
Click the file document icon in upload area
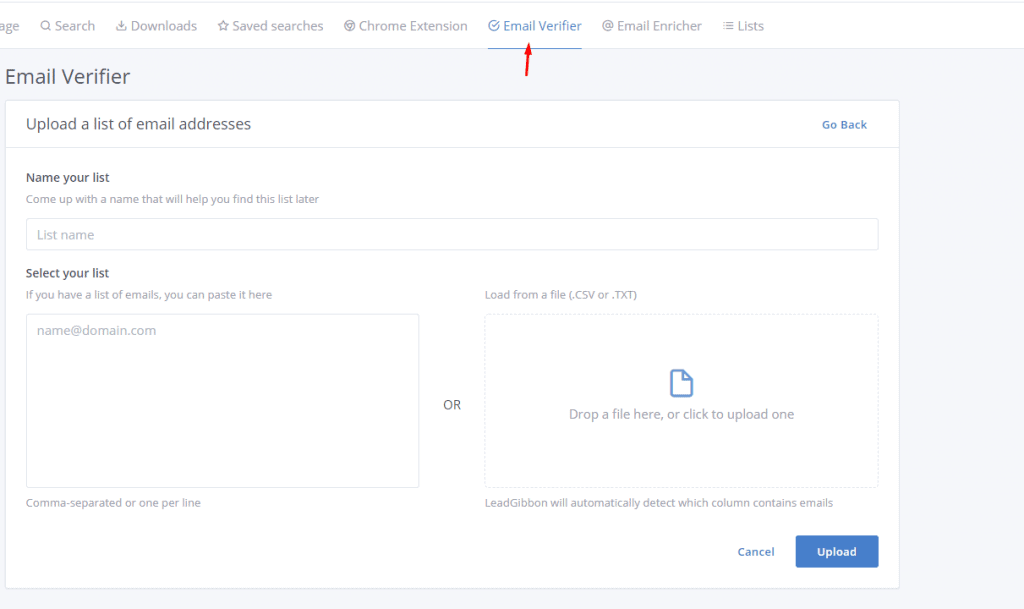coord(681,383)
